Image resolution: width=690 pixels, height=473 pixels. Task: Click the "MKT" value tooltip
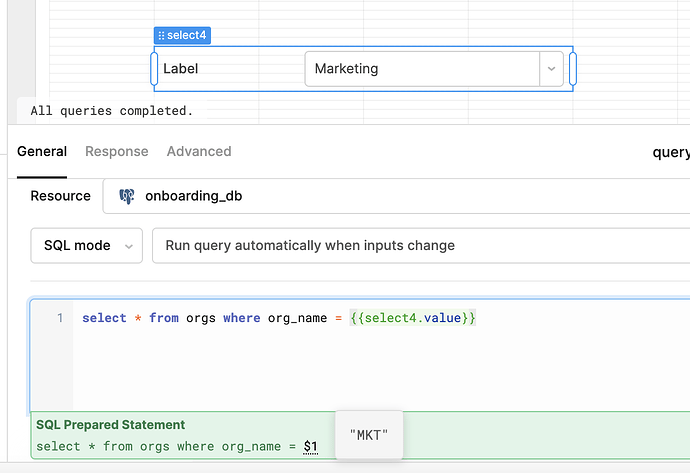click(369, 435)
